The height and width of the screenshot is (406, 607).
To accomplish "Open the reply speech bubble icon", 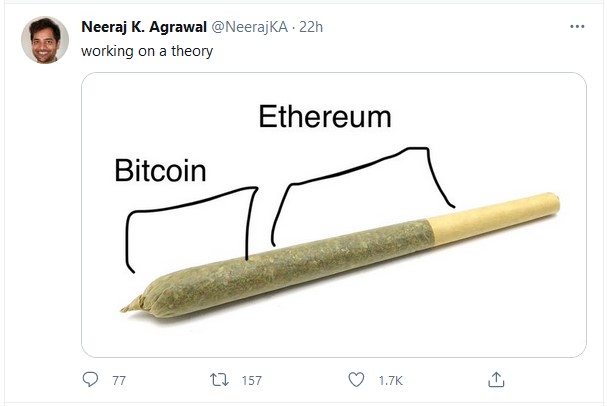I will tap(90, 379).
